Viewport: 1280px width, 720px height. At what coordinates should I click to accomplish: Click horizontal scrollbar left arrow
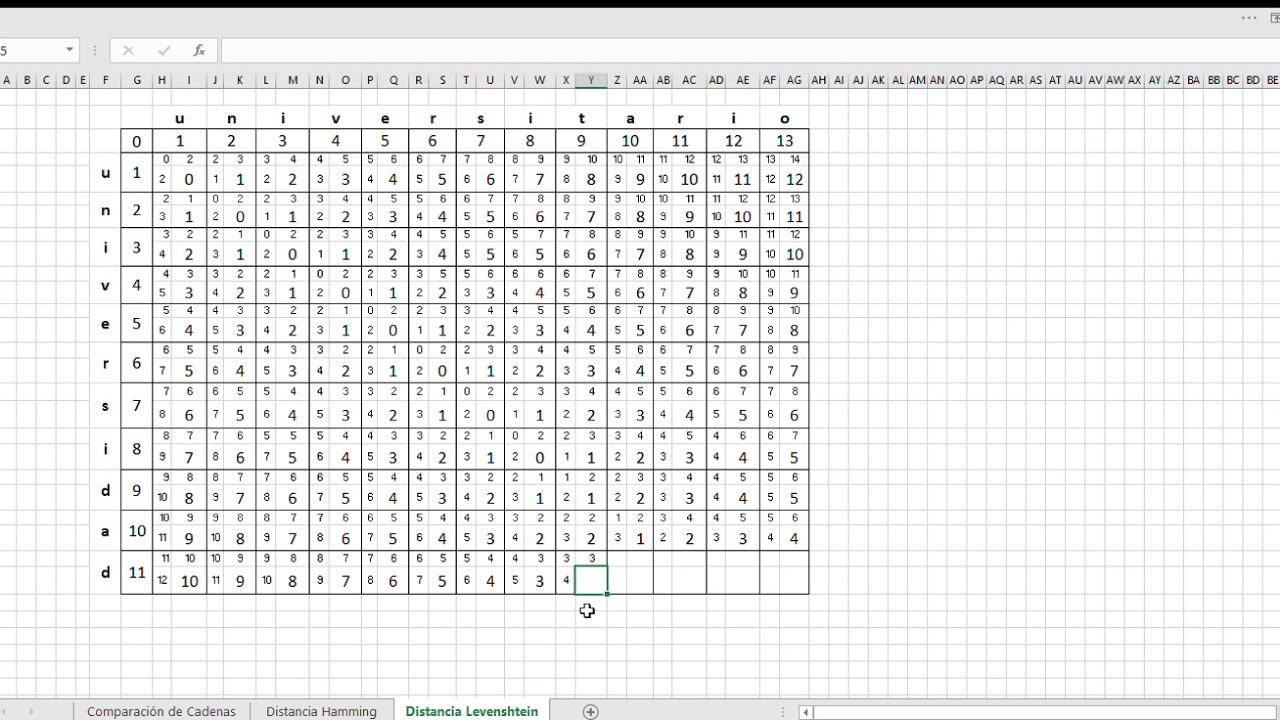point(806,712)
